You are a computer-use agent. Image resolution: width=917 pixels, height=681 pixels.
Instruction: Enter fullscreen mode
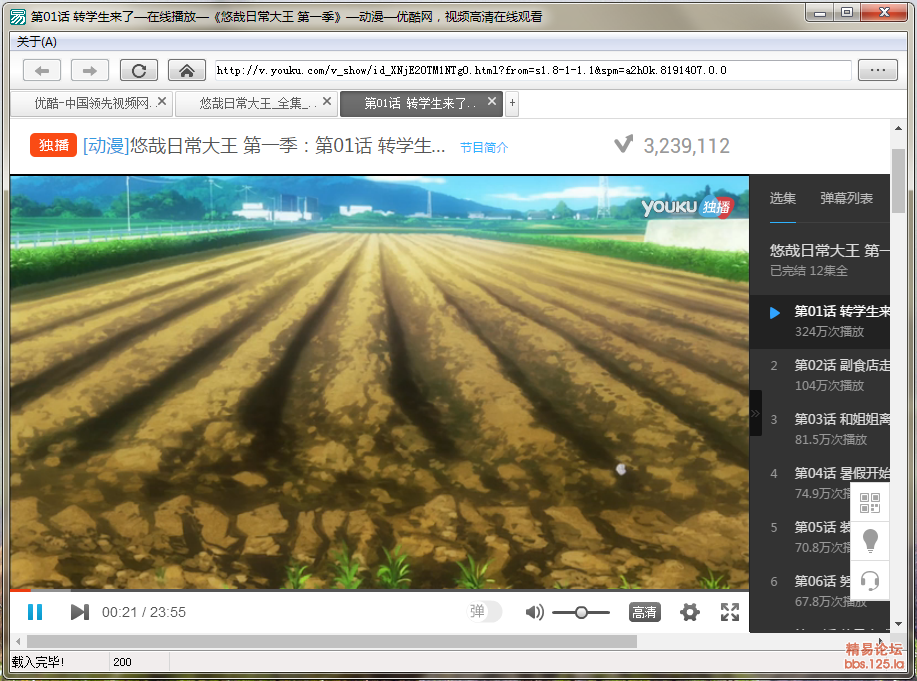tap(730, 613)
